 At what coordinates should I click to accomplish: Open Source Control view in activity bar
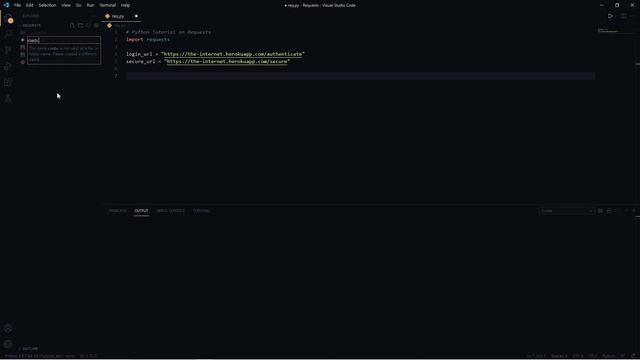click(x=8, y=50)
